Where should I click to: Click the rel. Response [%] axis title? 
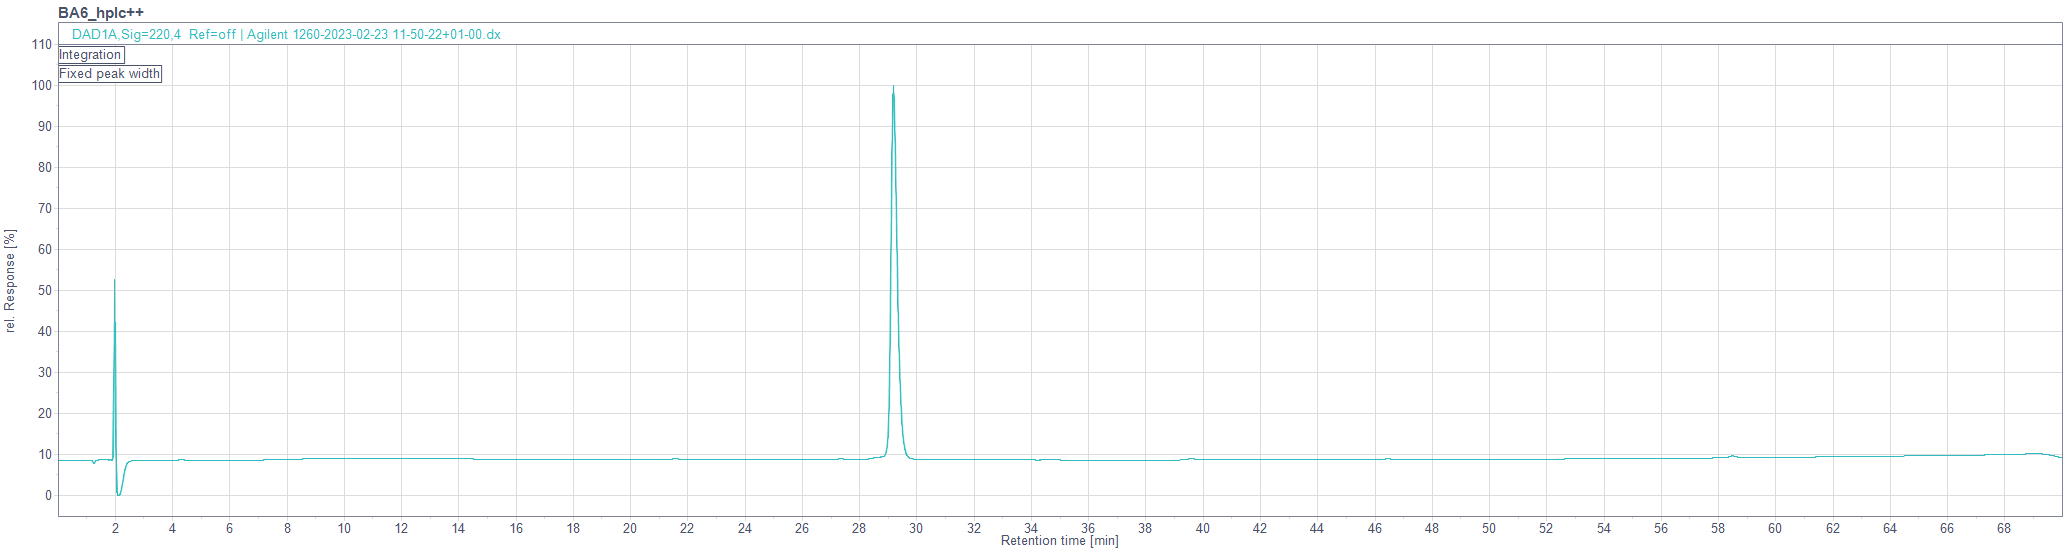point(10,281)
